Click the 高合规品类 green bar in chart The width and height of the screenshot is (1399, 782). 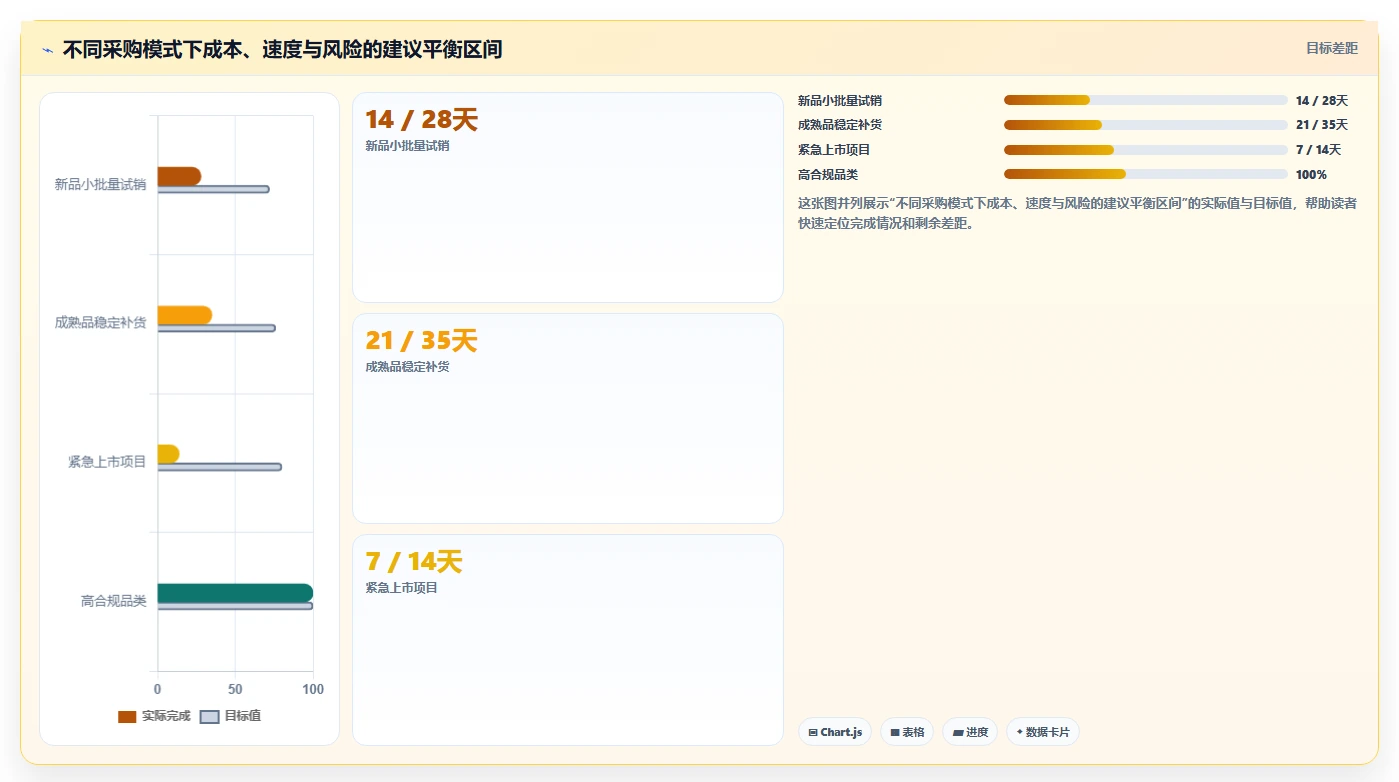click(x=235, y=593)
